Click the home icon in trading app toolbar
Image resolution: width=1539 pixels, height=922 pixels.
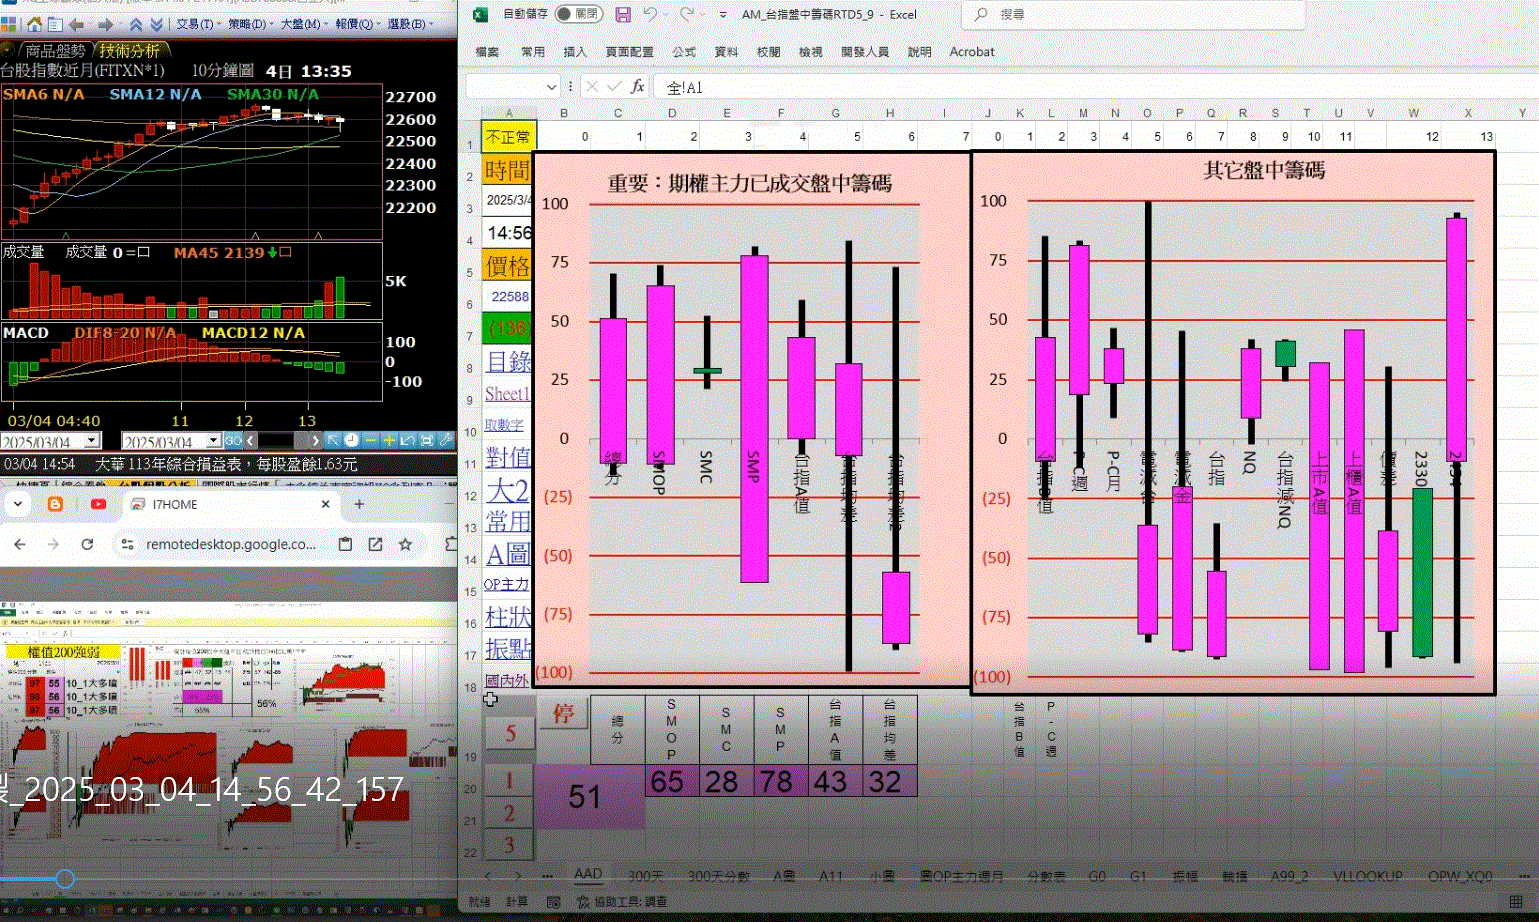coord(34,24)
